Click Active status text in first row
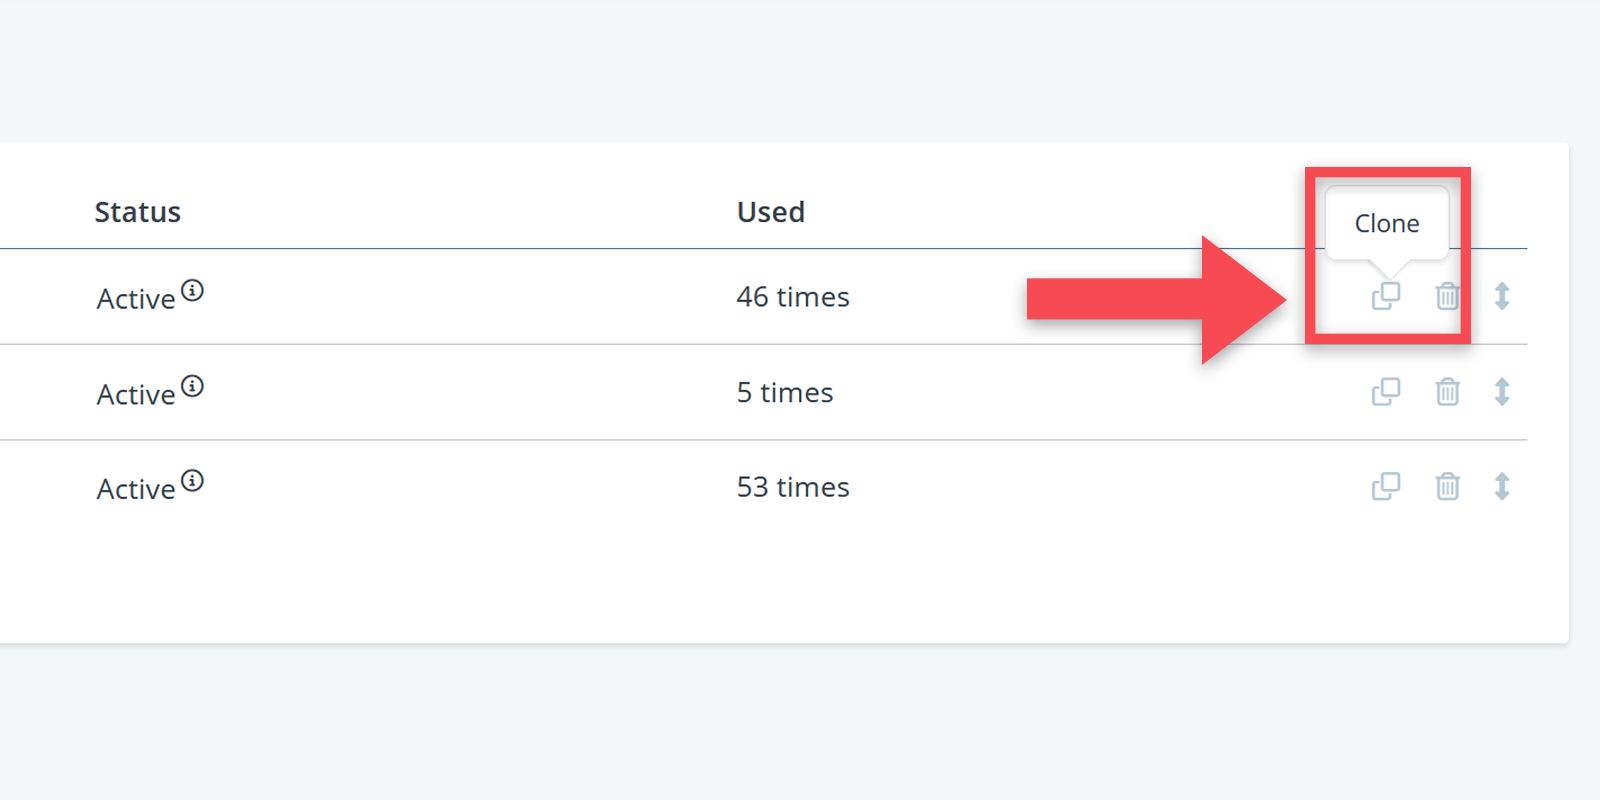Image resolution: width=1600 pixels, height=800 pixels. click(x=136, y=299)
